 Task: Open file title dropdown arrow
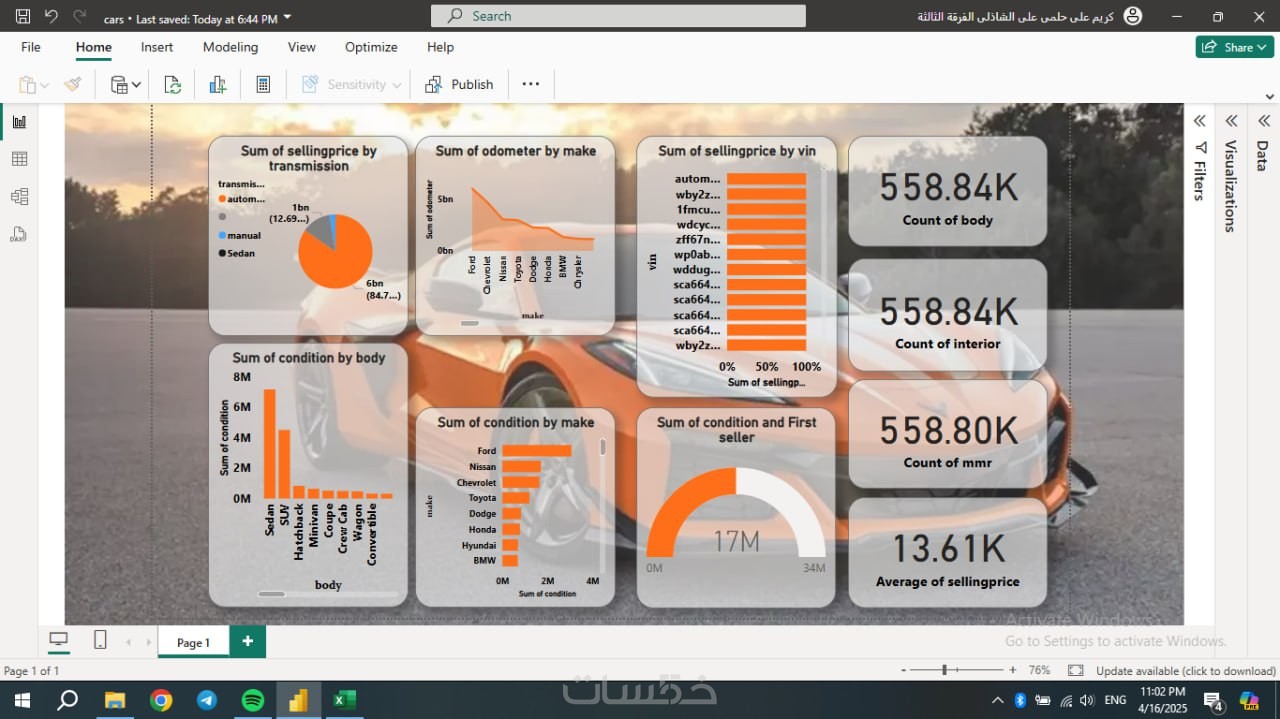click(x=288, y=17)
